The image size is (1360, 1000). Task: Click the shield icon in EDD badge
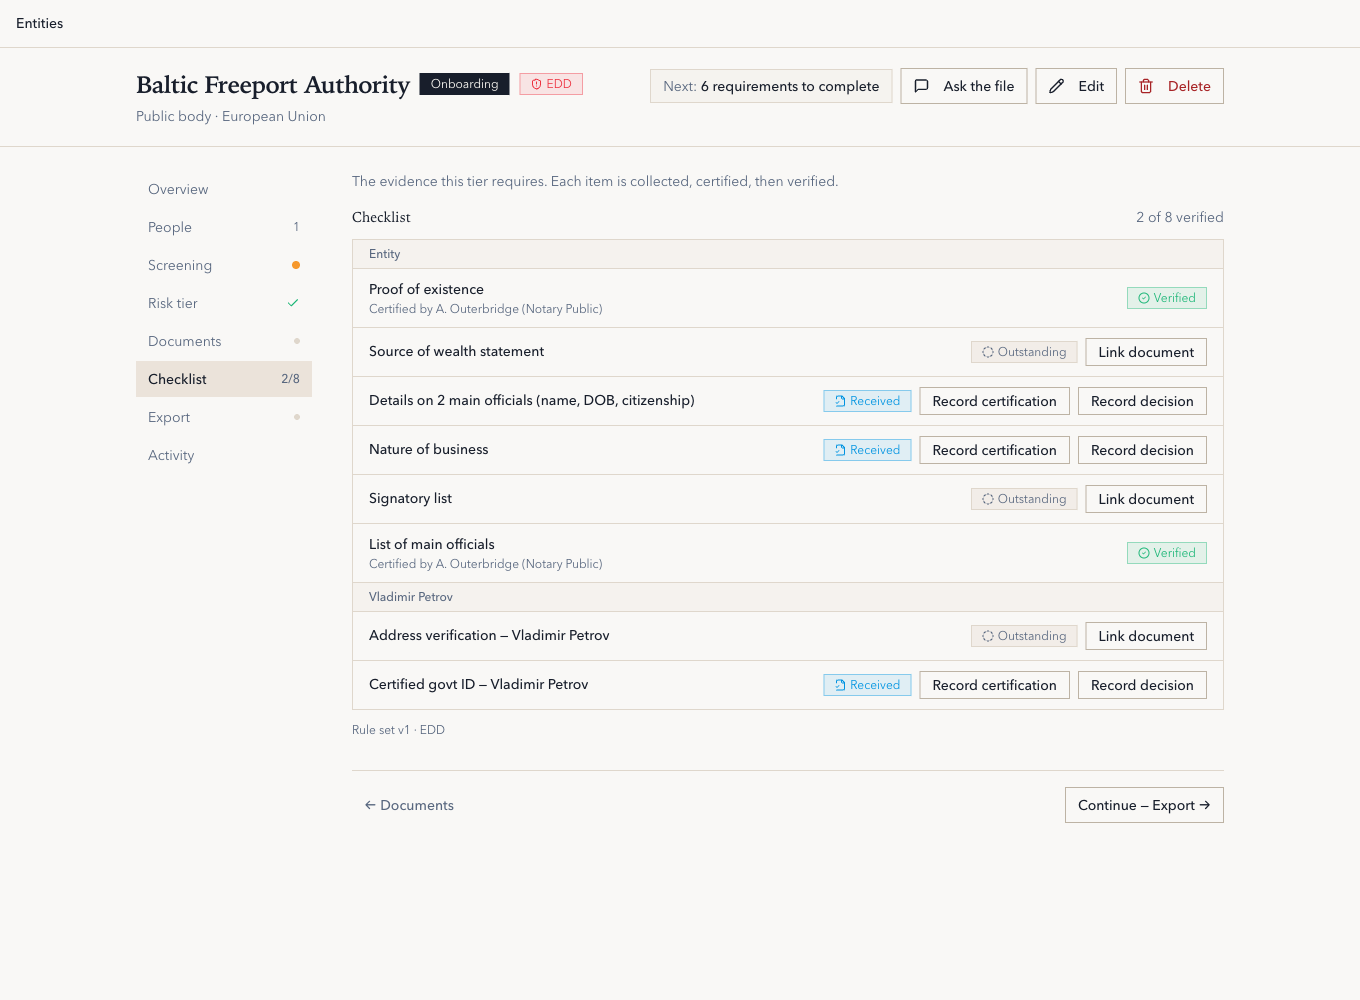click(x=536, y=84)
